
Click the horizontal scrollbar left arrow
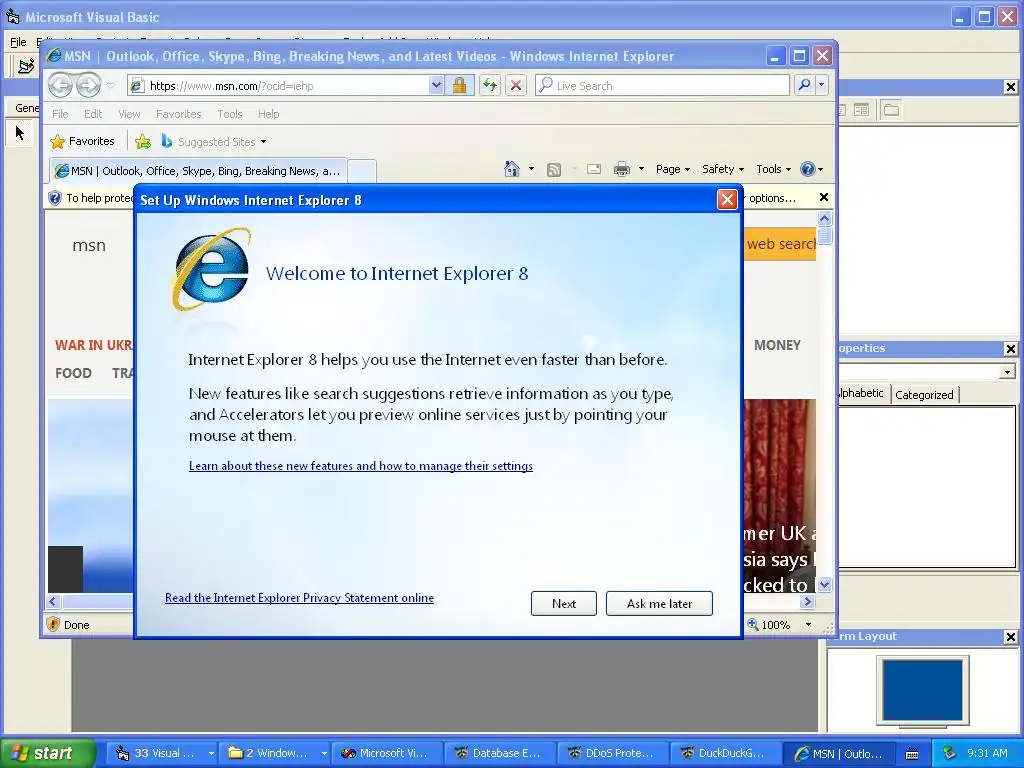click(x=54, y=601)
